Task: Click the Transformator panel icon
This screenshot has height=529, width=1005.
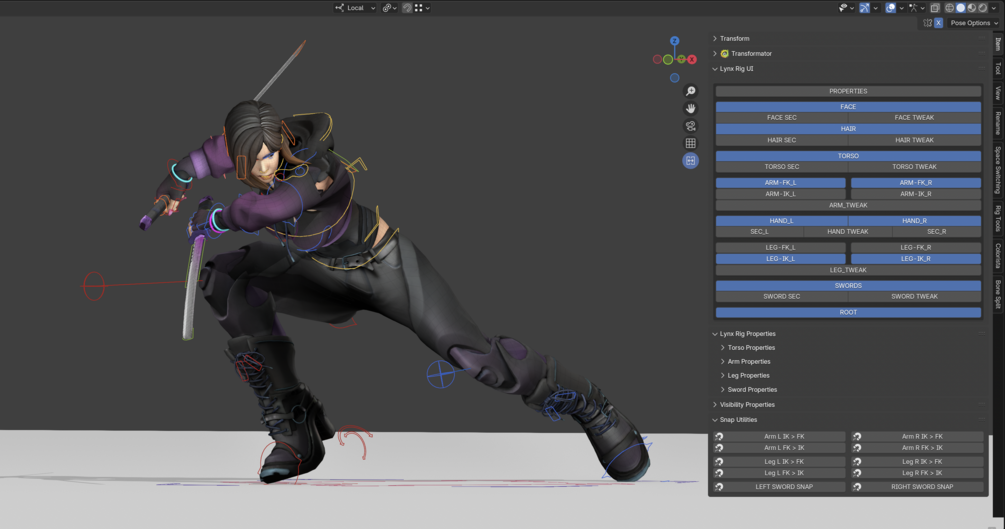Action: 724,54
